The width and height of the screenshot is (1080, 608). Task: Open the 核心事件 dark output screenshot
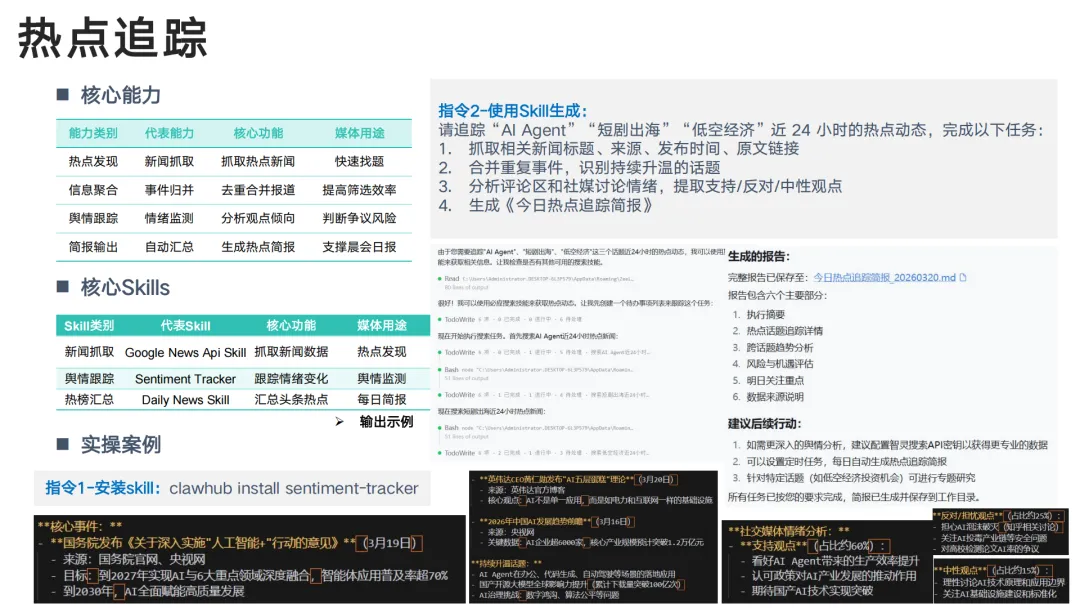pyautogui.click(x=249, y=559)
